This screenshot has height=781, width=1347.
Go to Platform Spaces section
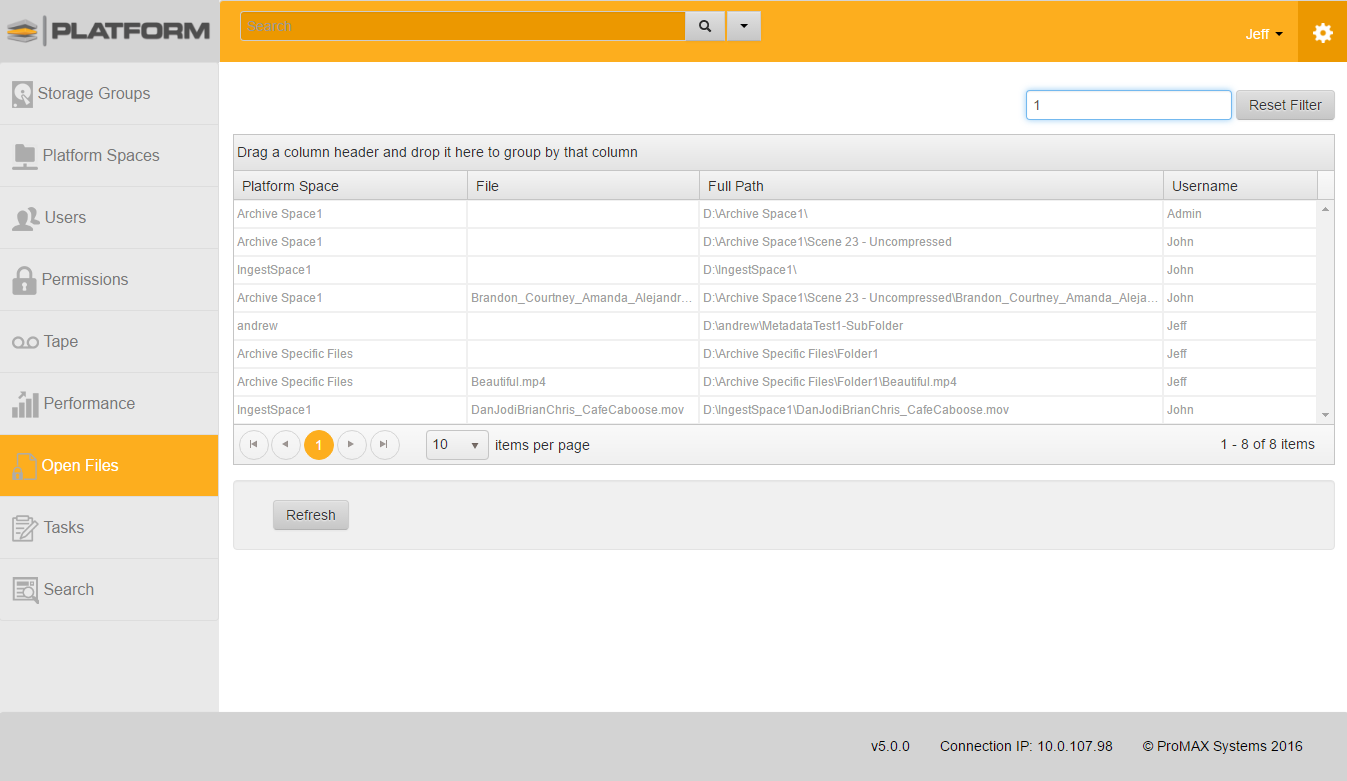coord(109,156)
